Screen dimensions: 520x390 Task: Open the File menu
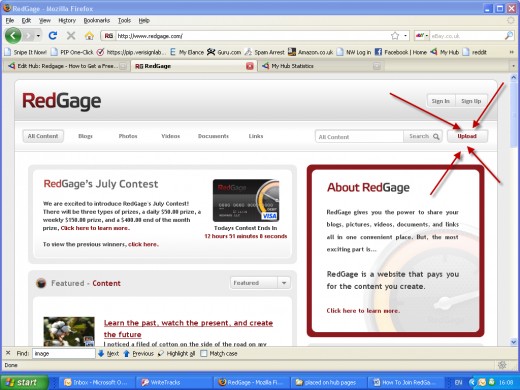point(10,20)
